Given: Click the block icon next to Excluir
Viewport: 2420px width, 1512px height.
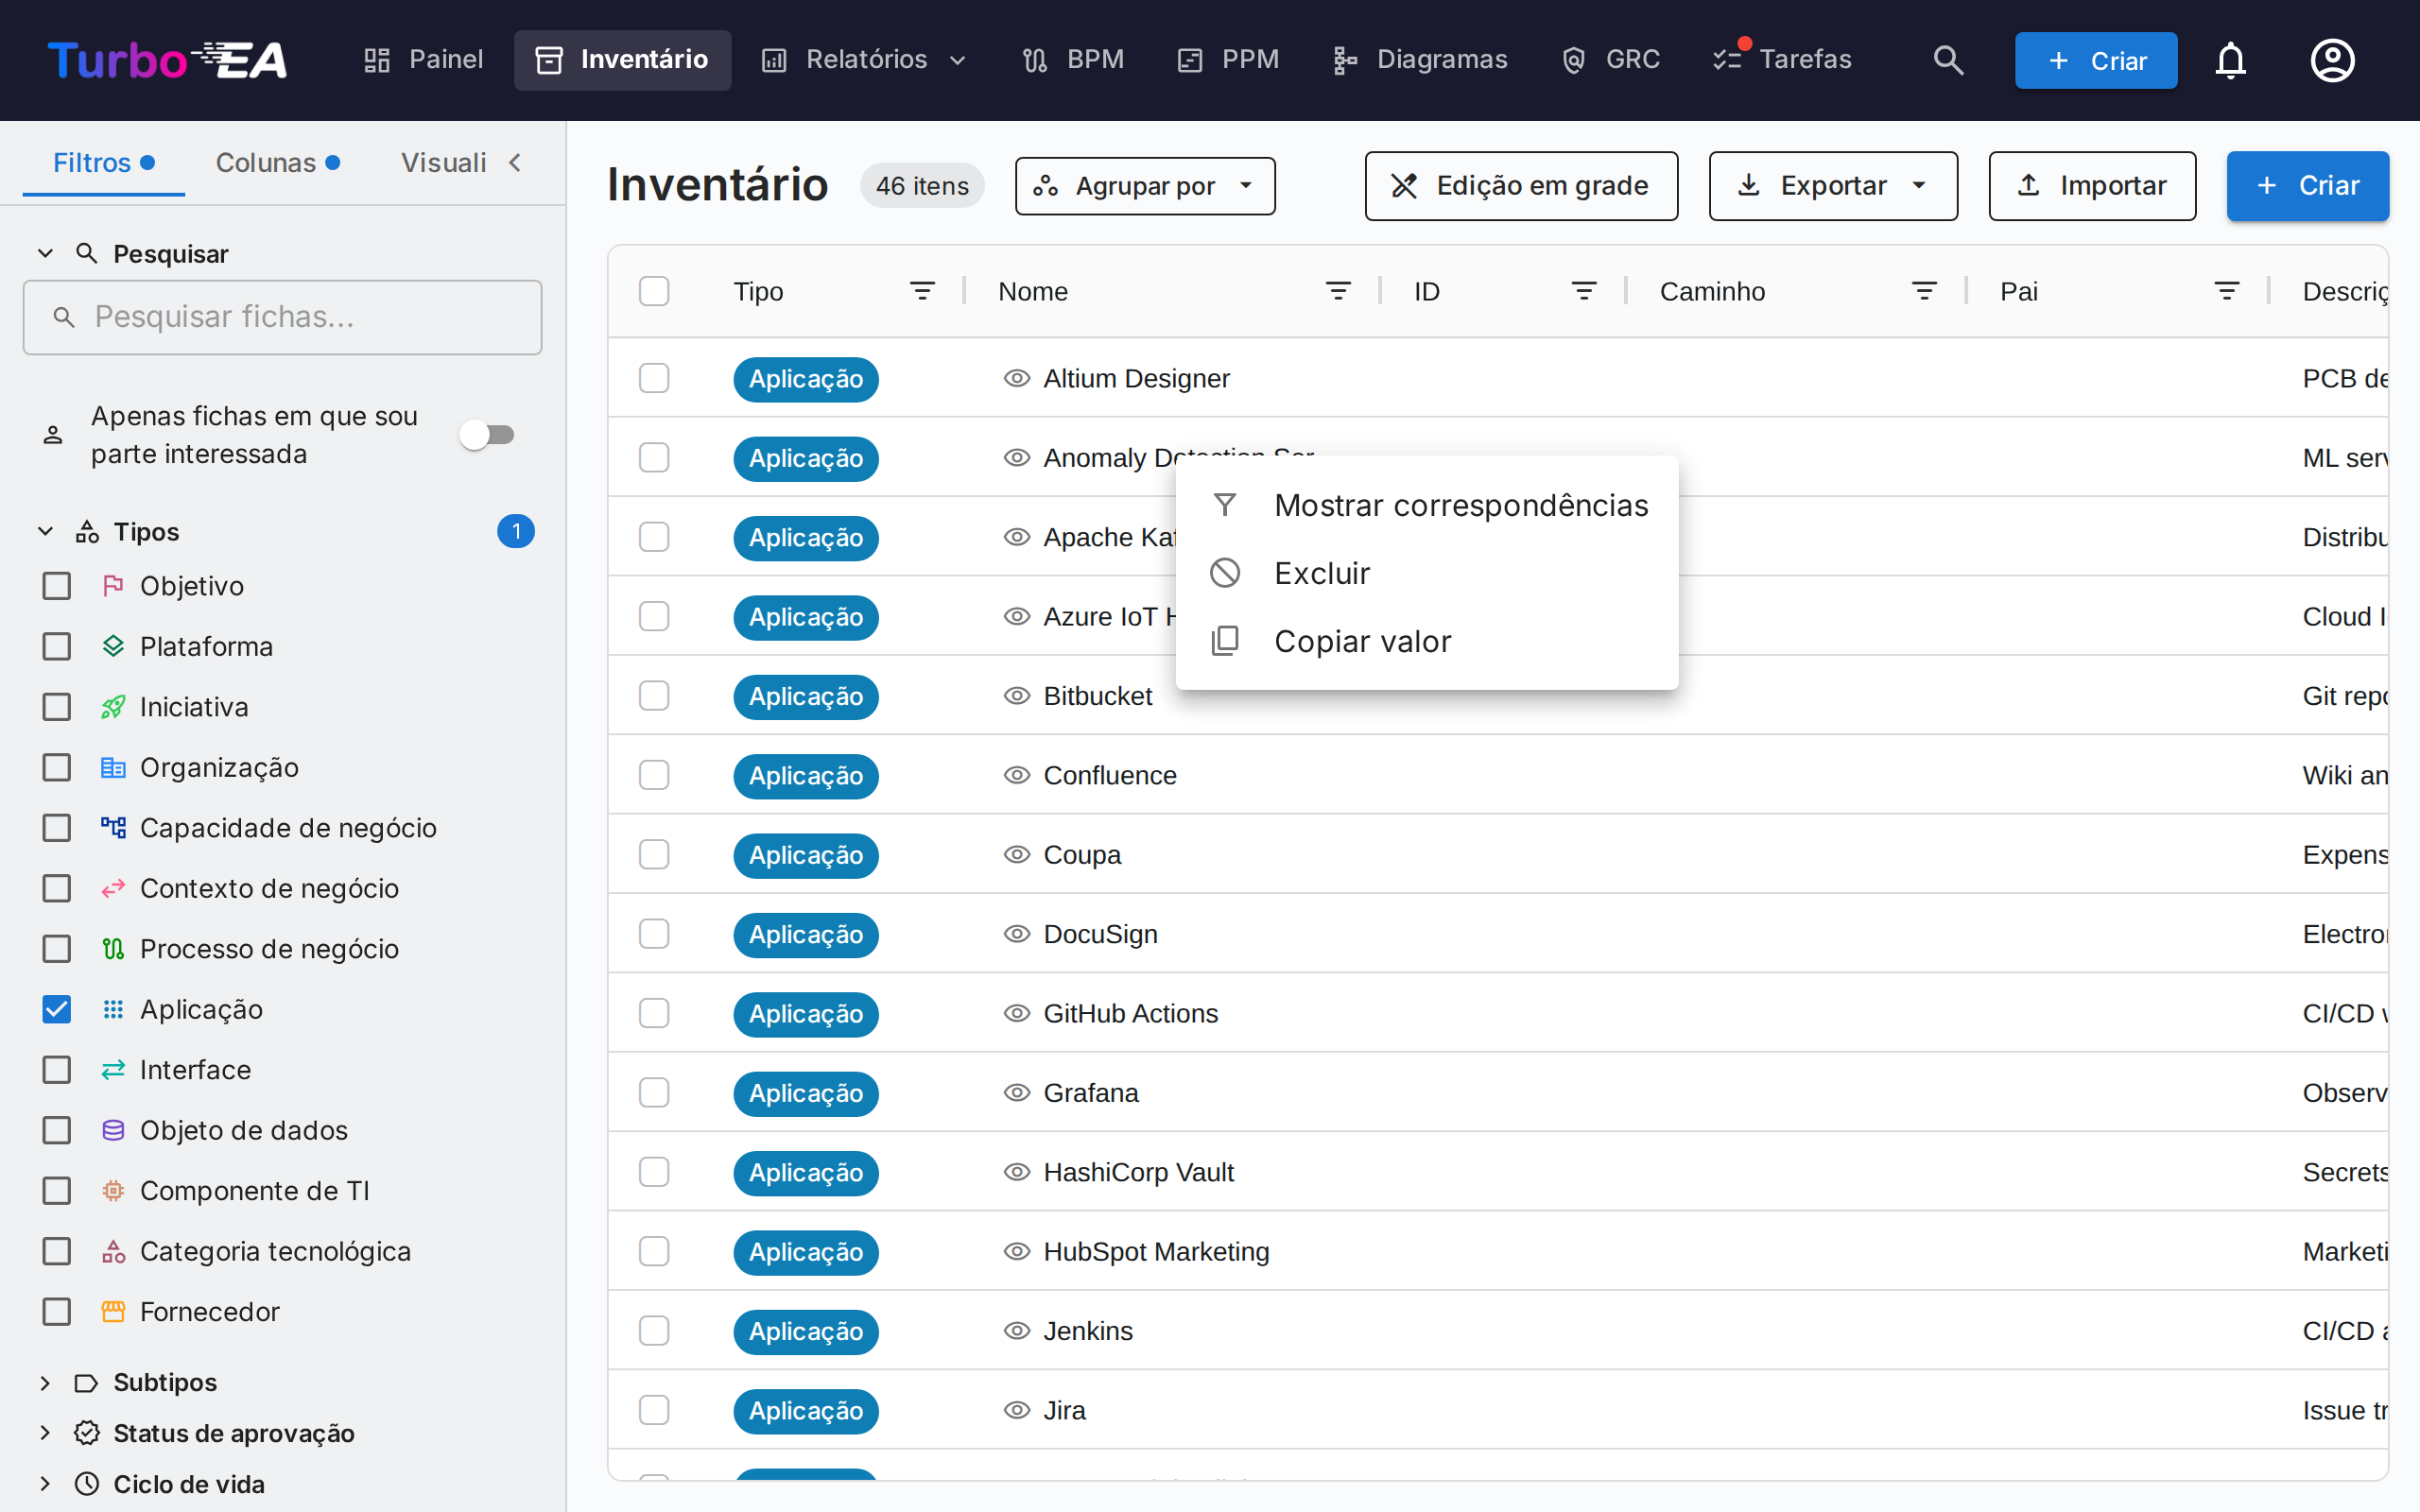Looking at the screenshot, I should coord(1225,573).
